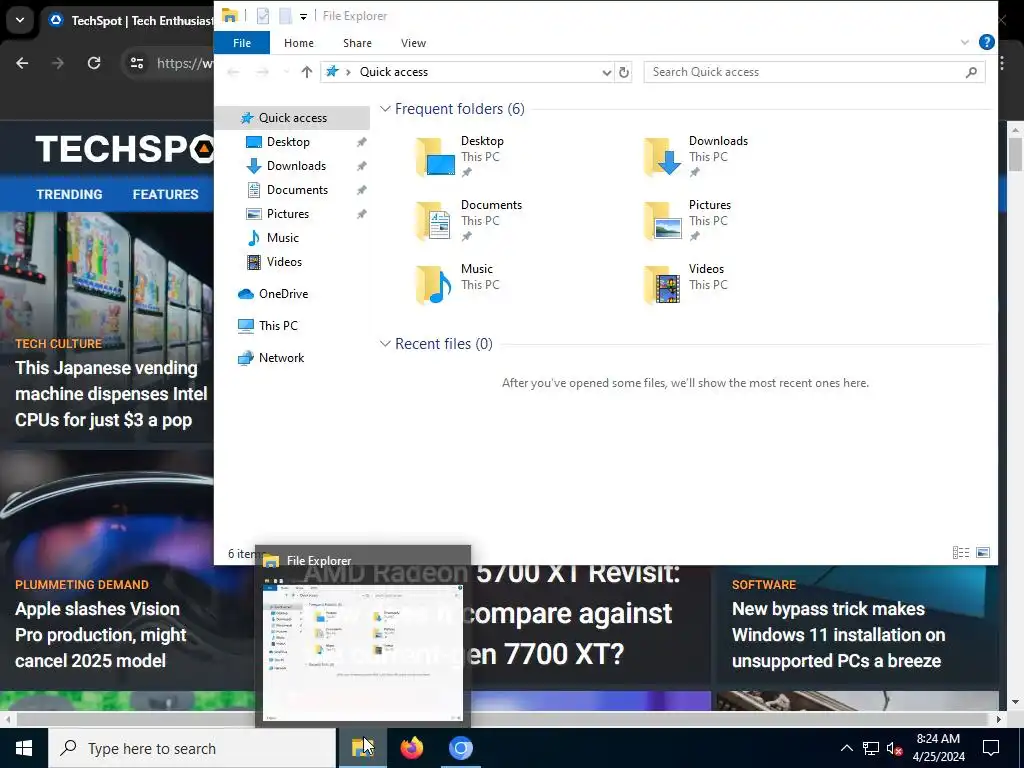This screenshot has width=1024, height=768.
Task: Select the Downloads folder icon in Frequent folders
Action: pyautogui.click(x=663, y=157)
